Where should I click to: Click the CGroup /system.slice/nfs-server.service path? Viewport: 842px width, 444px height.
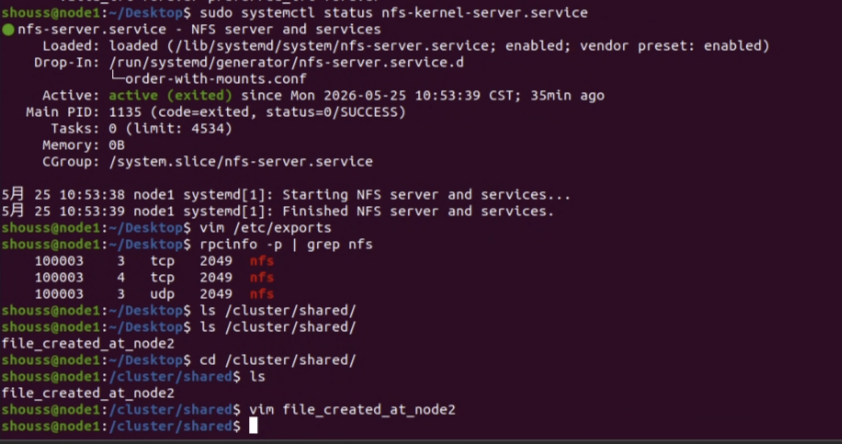241,162
